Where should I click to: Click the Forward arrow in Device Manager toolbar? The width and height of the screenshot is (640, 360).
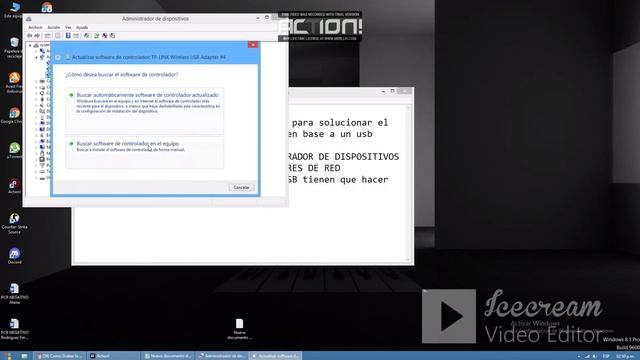pos(37,36)
